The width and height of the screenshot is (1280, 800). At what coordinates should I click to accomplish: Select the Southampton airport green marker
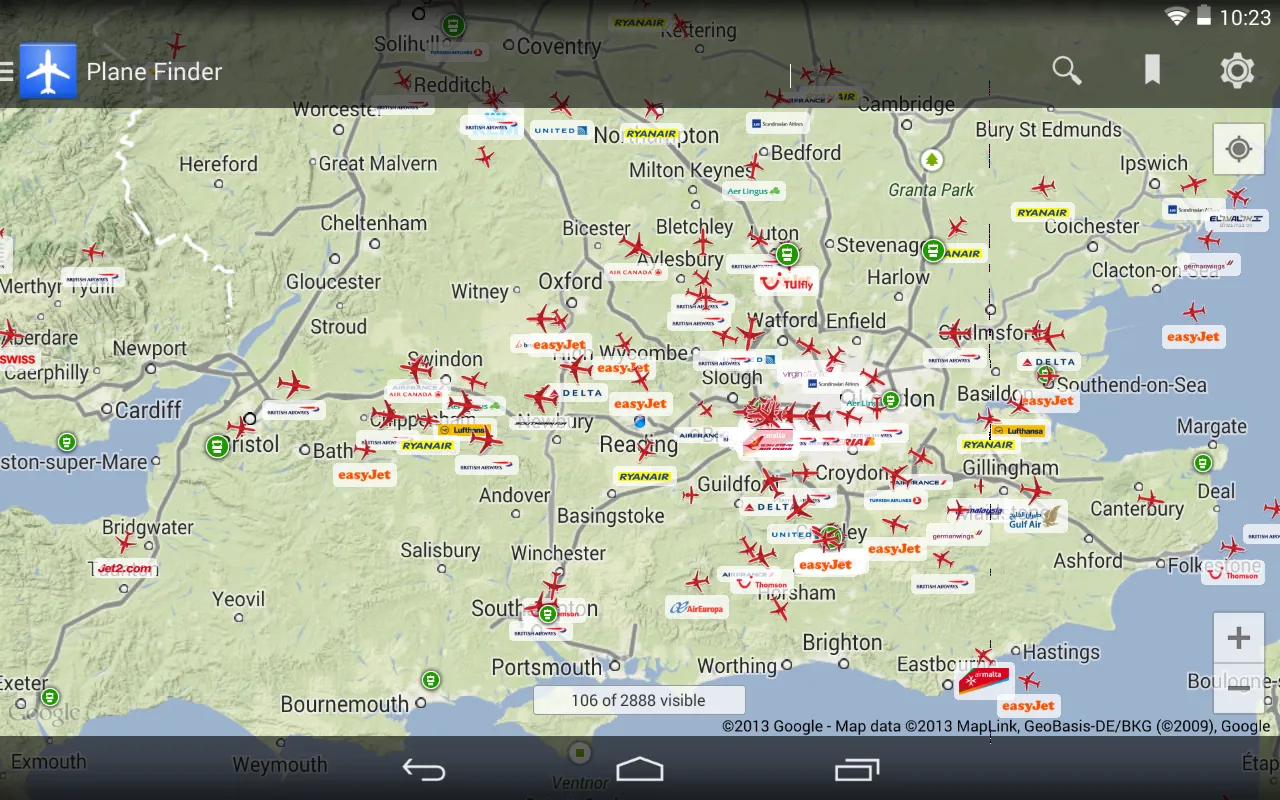(547, 613)
